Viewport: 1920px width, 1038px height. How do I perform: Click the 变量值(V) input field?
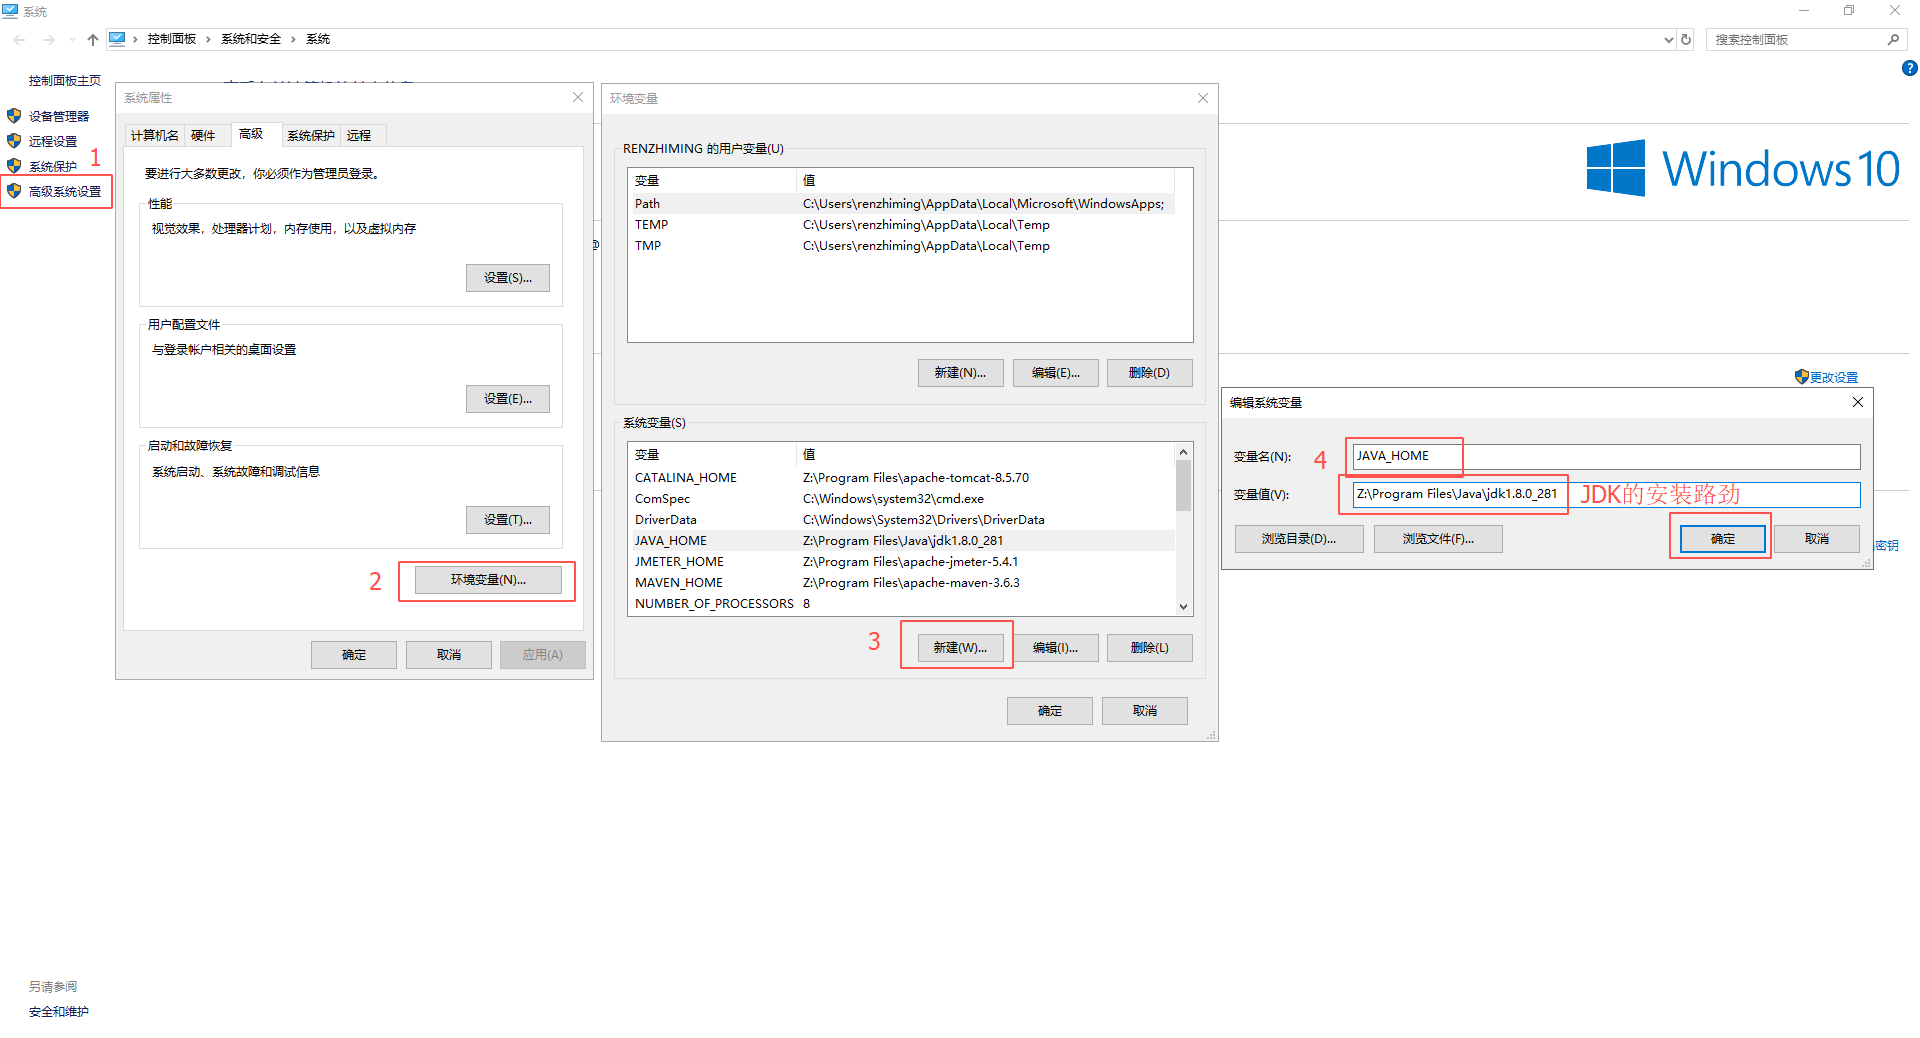coord(1606,494)
